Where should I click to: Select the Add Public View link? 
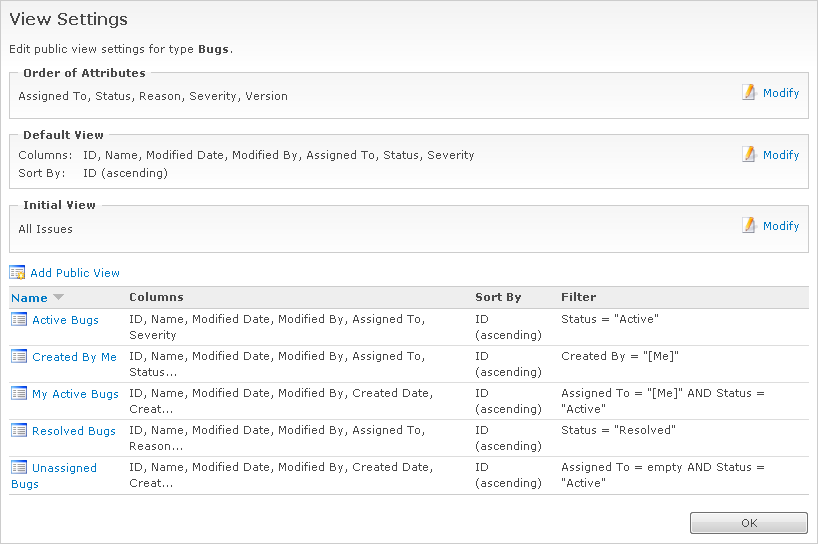tap(75, 273)
